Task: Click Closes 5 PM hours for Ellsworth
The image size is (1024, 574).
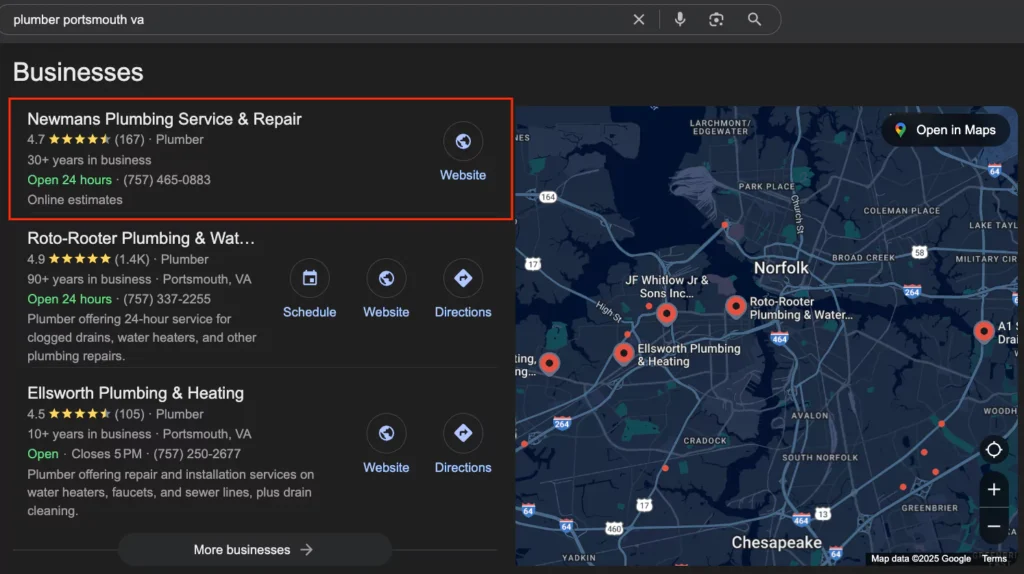Action: tap(106, 454)
